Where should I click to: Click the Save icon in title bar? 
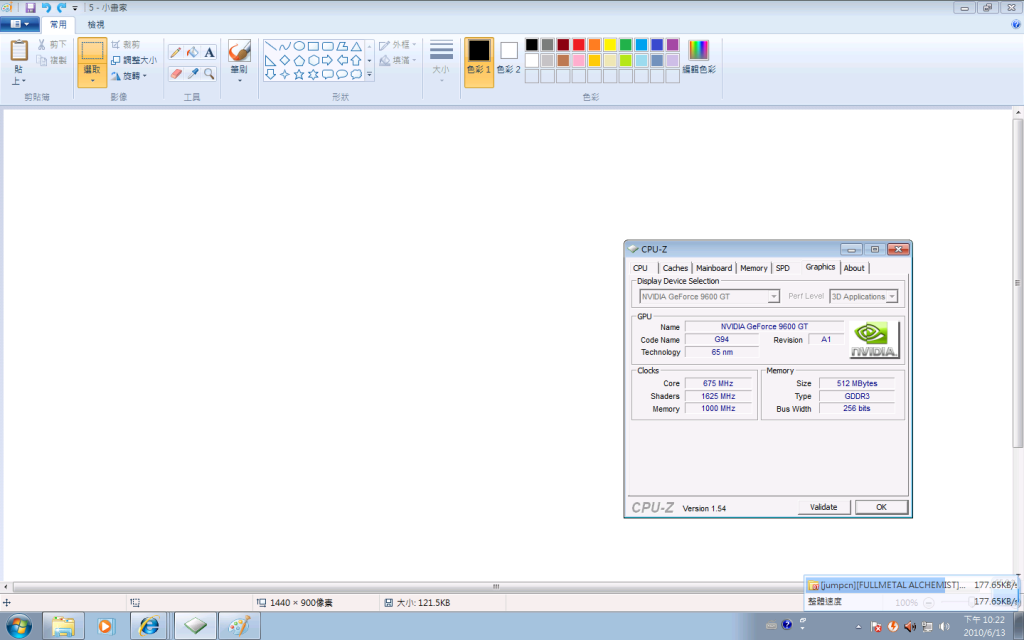pos(30,8)
